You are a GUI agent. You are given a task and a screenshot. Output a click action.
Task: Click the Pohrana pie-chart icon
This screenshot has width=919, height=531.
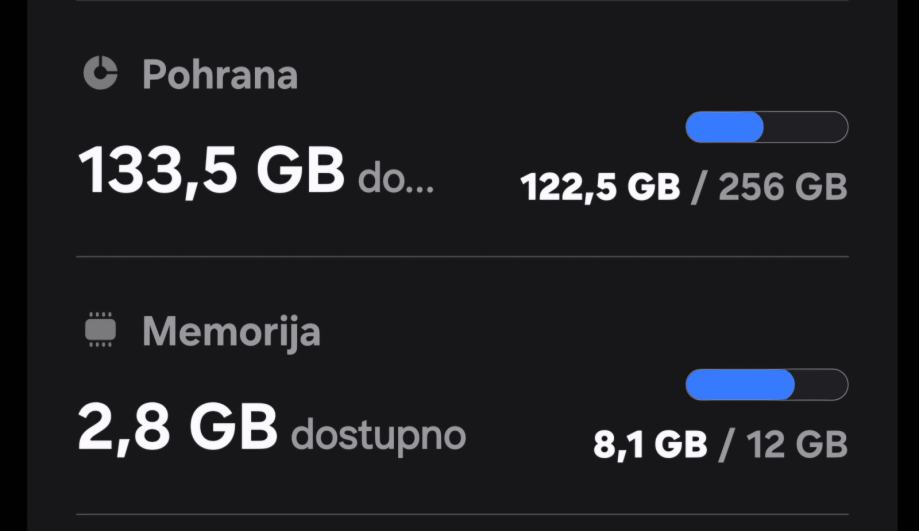(100, 73)
